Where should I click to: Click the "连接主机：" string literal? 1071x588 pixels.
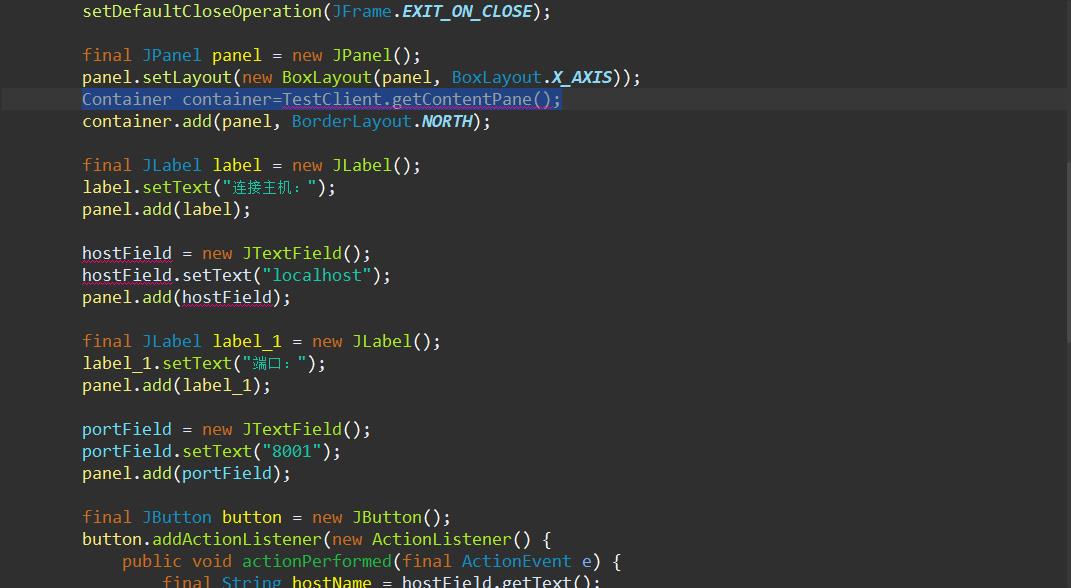click(270, 187)
